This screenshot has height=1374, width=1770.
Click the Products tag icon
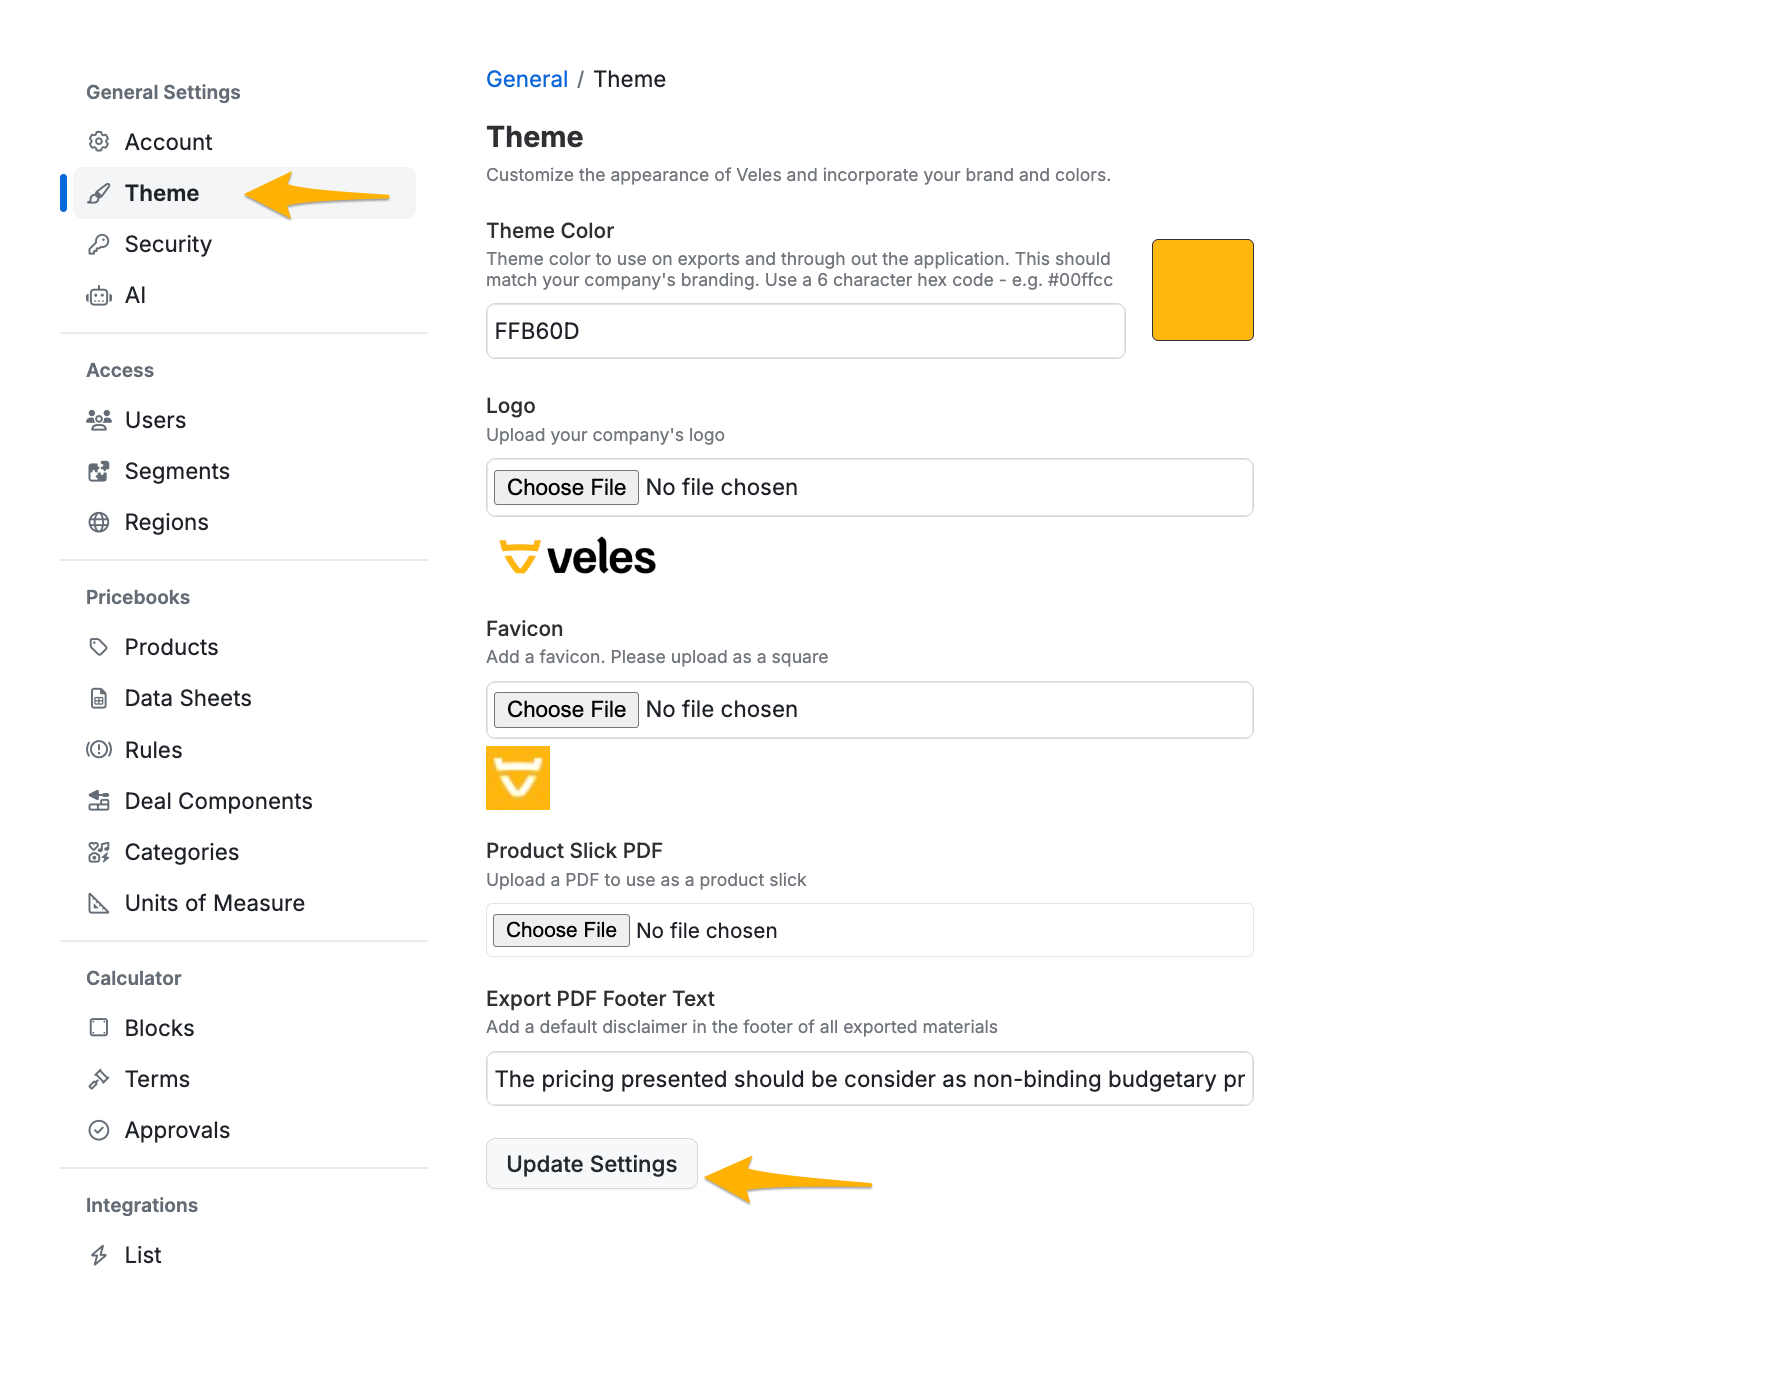[99, 647]
